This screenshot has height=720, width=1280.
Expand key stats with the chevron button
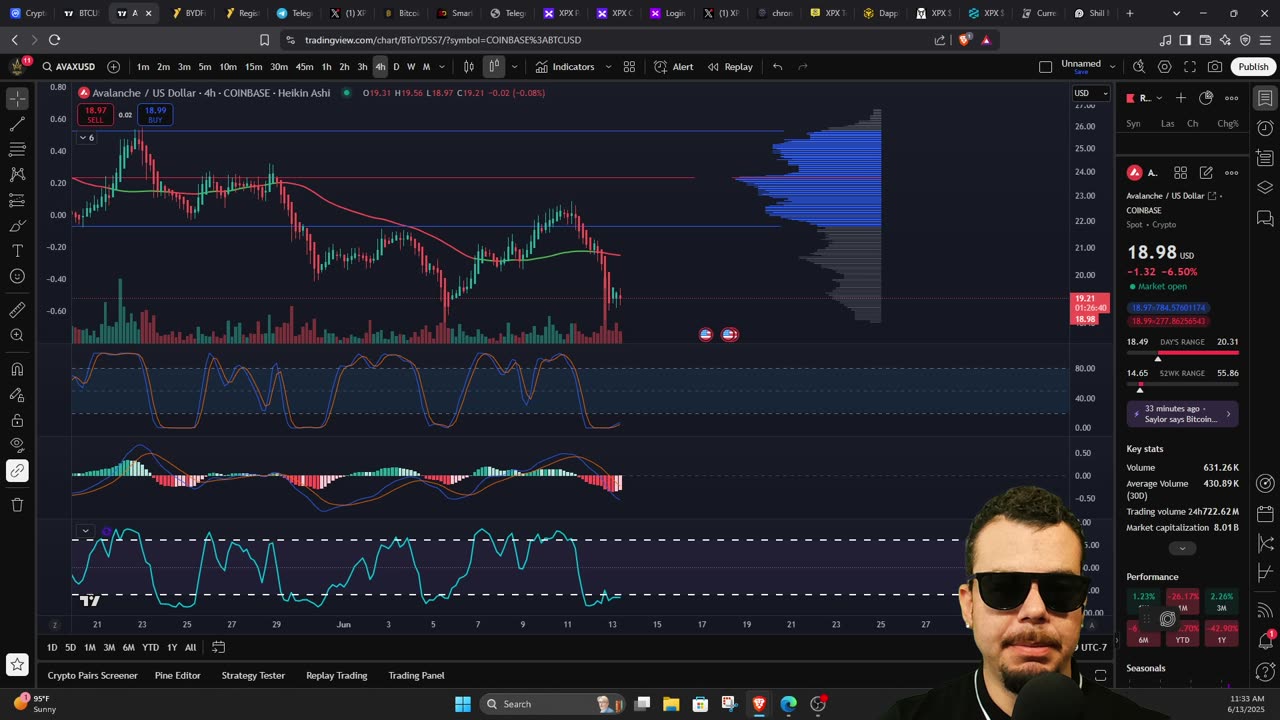point(1182,548)
